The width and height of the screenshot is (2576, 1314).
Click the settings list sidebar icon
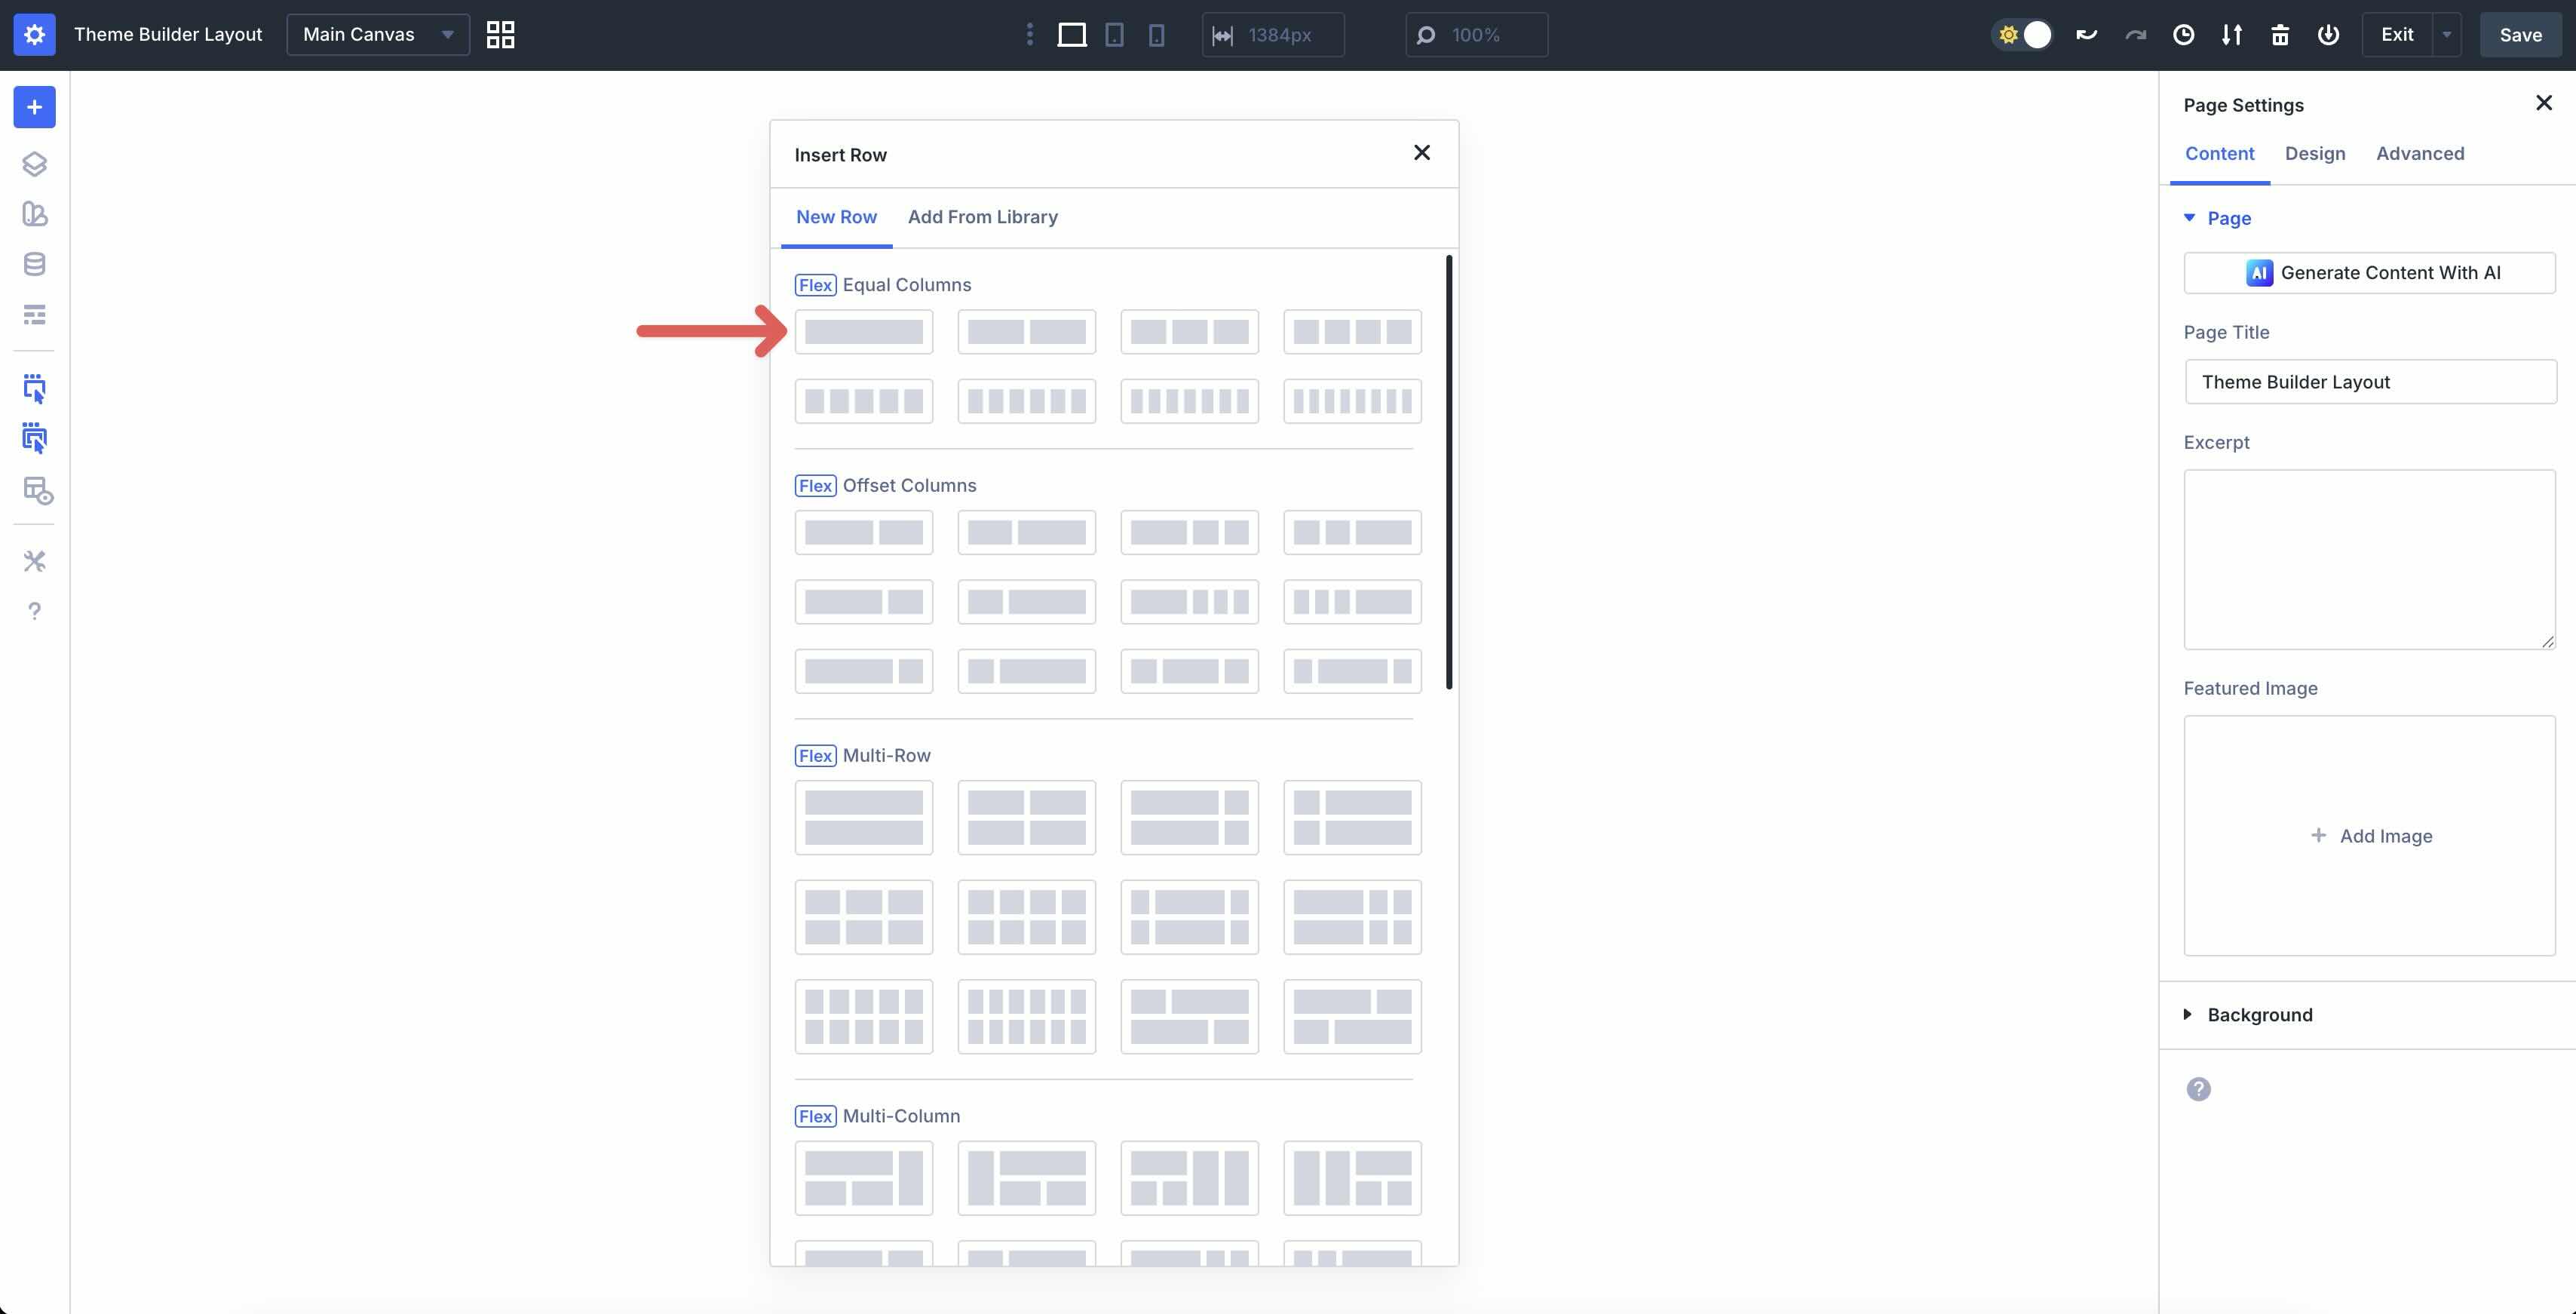[34, 314]
